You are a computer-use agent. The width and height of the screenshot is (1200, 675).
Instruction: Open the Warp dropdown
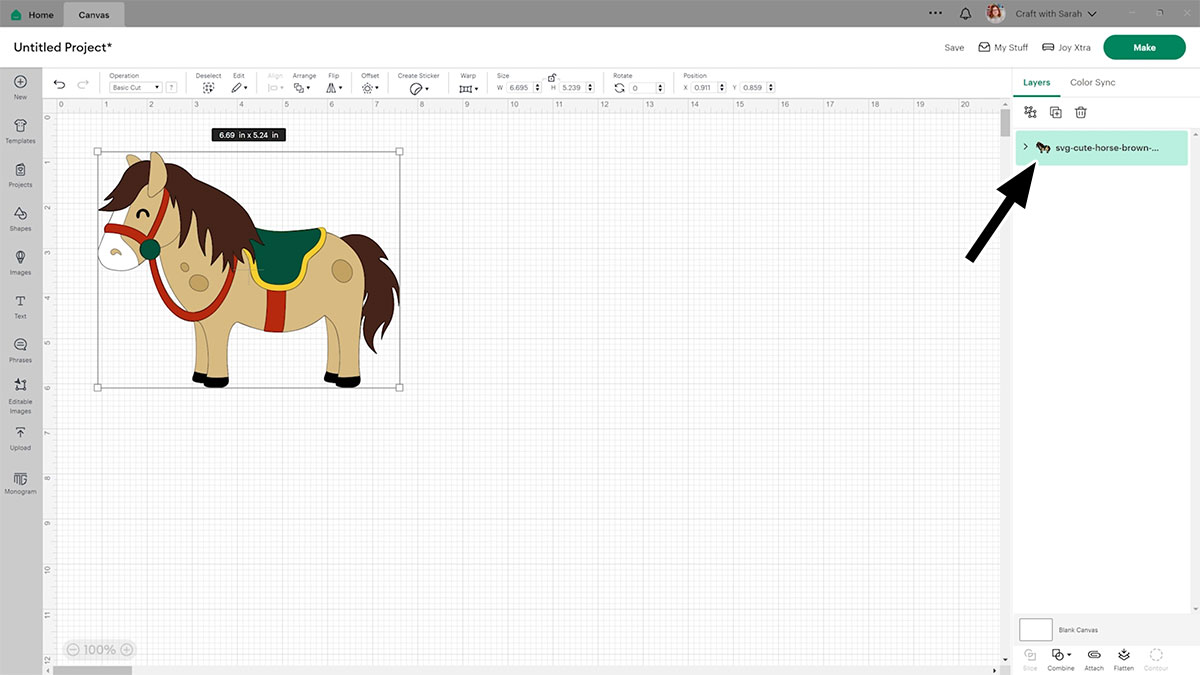[x=468, y=88]
